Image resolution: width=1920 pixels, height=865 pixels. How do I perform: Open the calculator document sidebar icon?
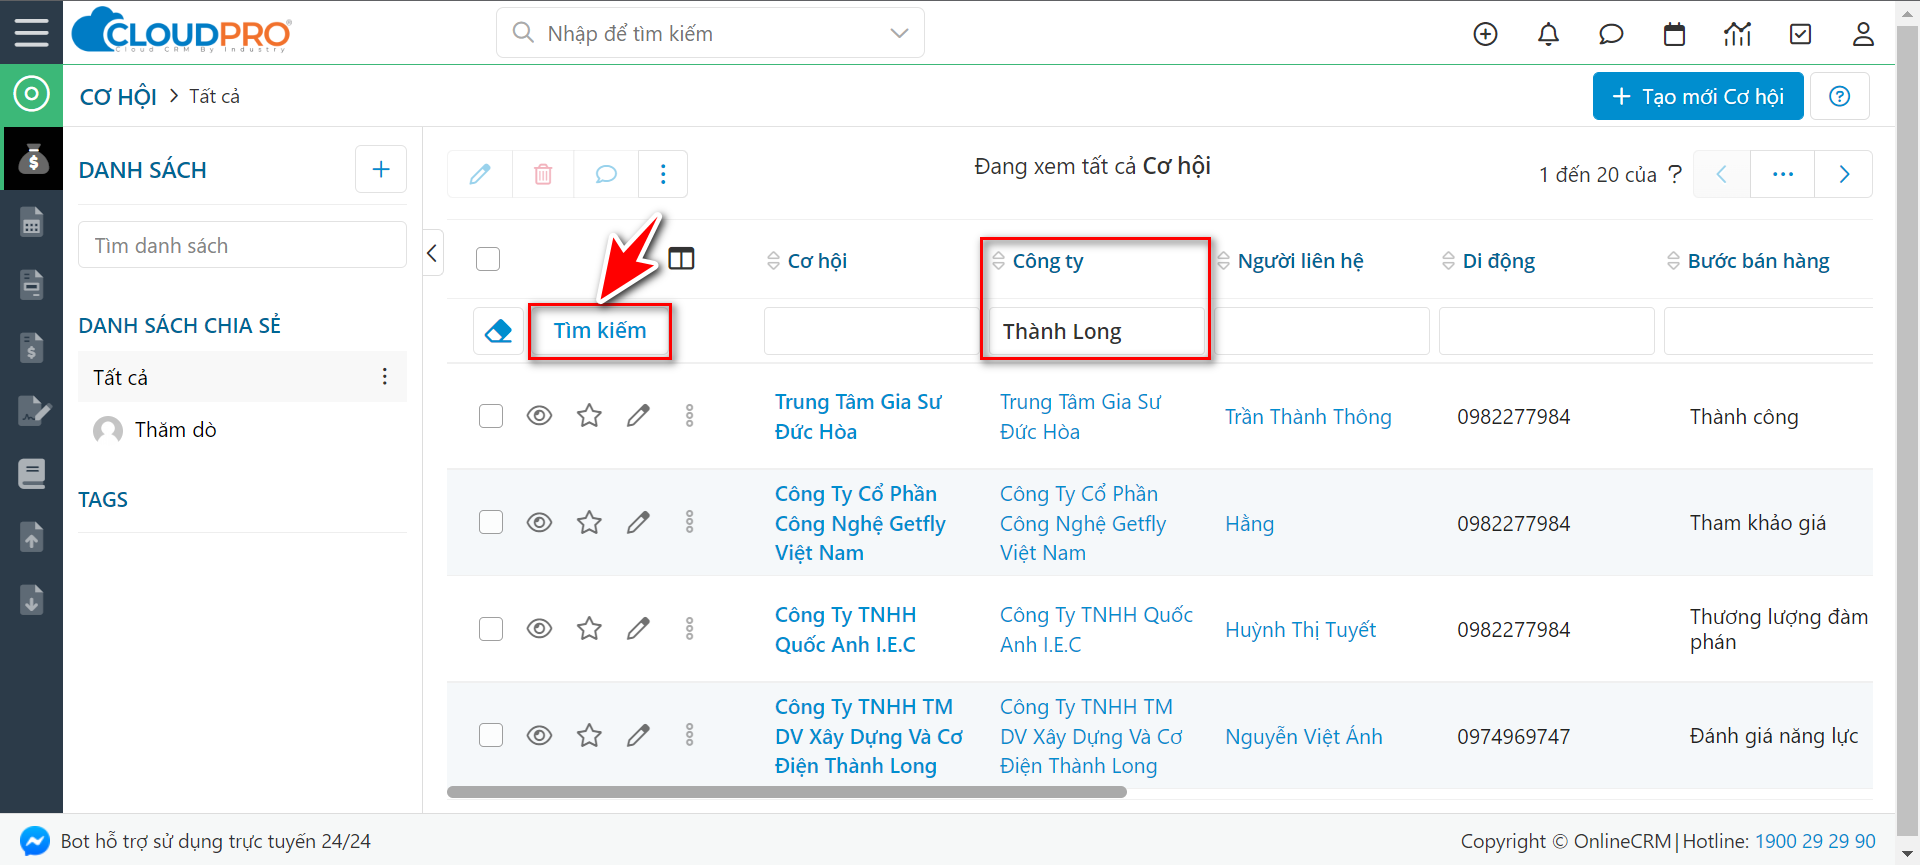click(32, 222)
